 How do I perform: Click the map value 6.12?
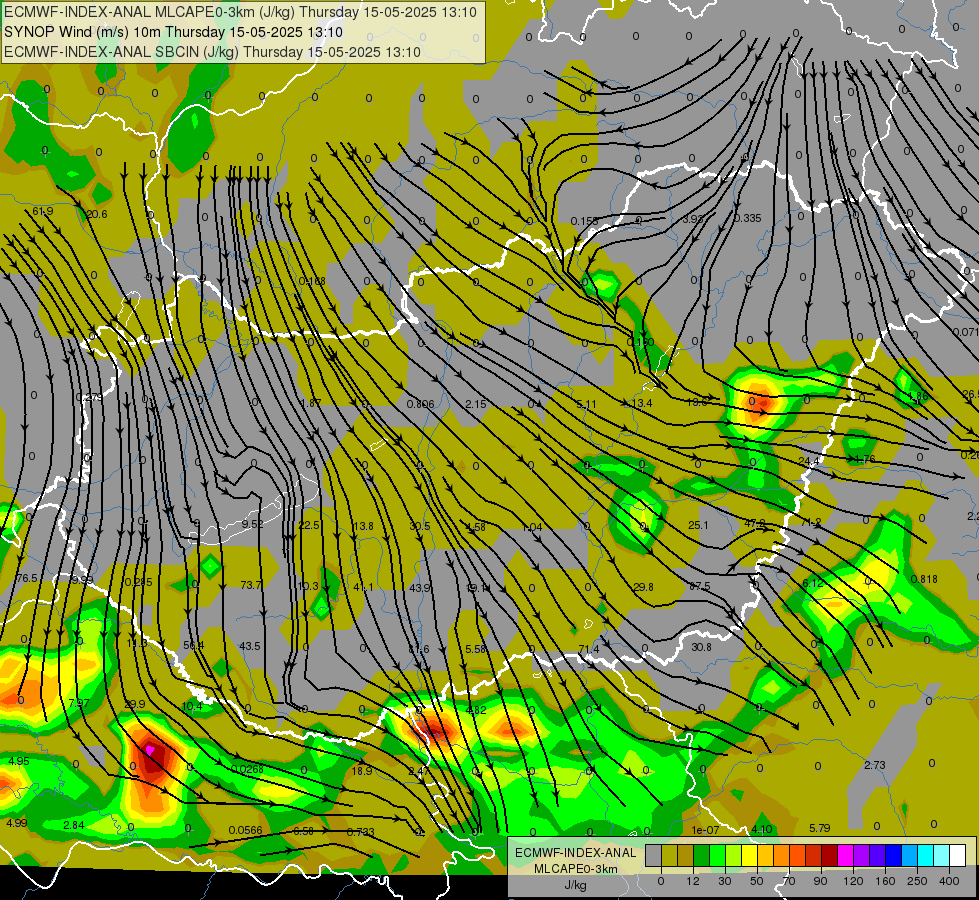(812, 583)
